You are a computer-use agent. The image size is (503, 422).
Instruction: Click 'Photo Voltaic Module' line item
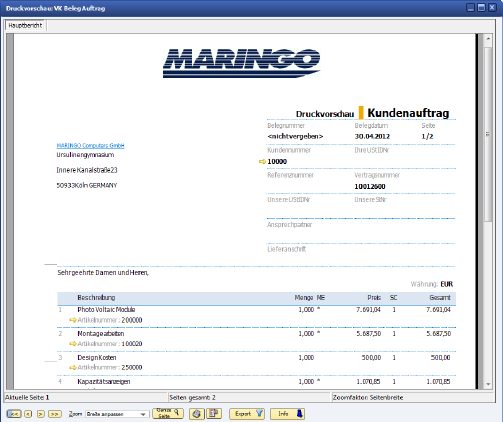[x=106, y=310]
